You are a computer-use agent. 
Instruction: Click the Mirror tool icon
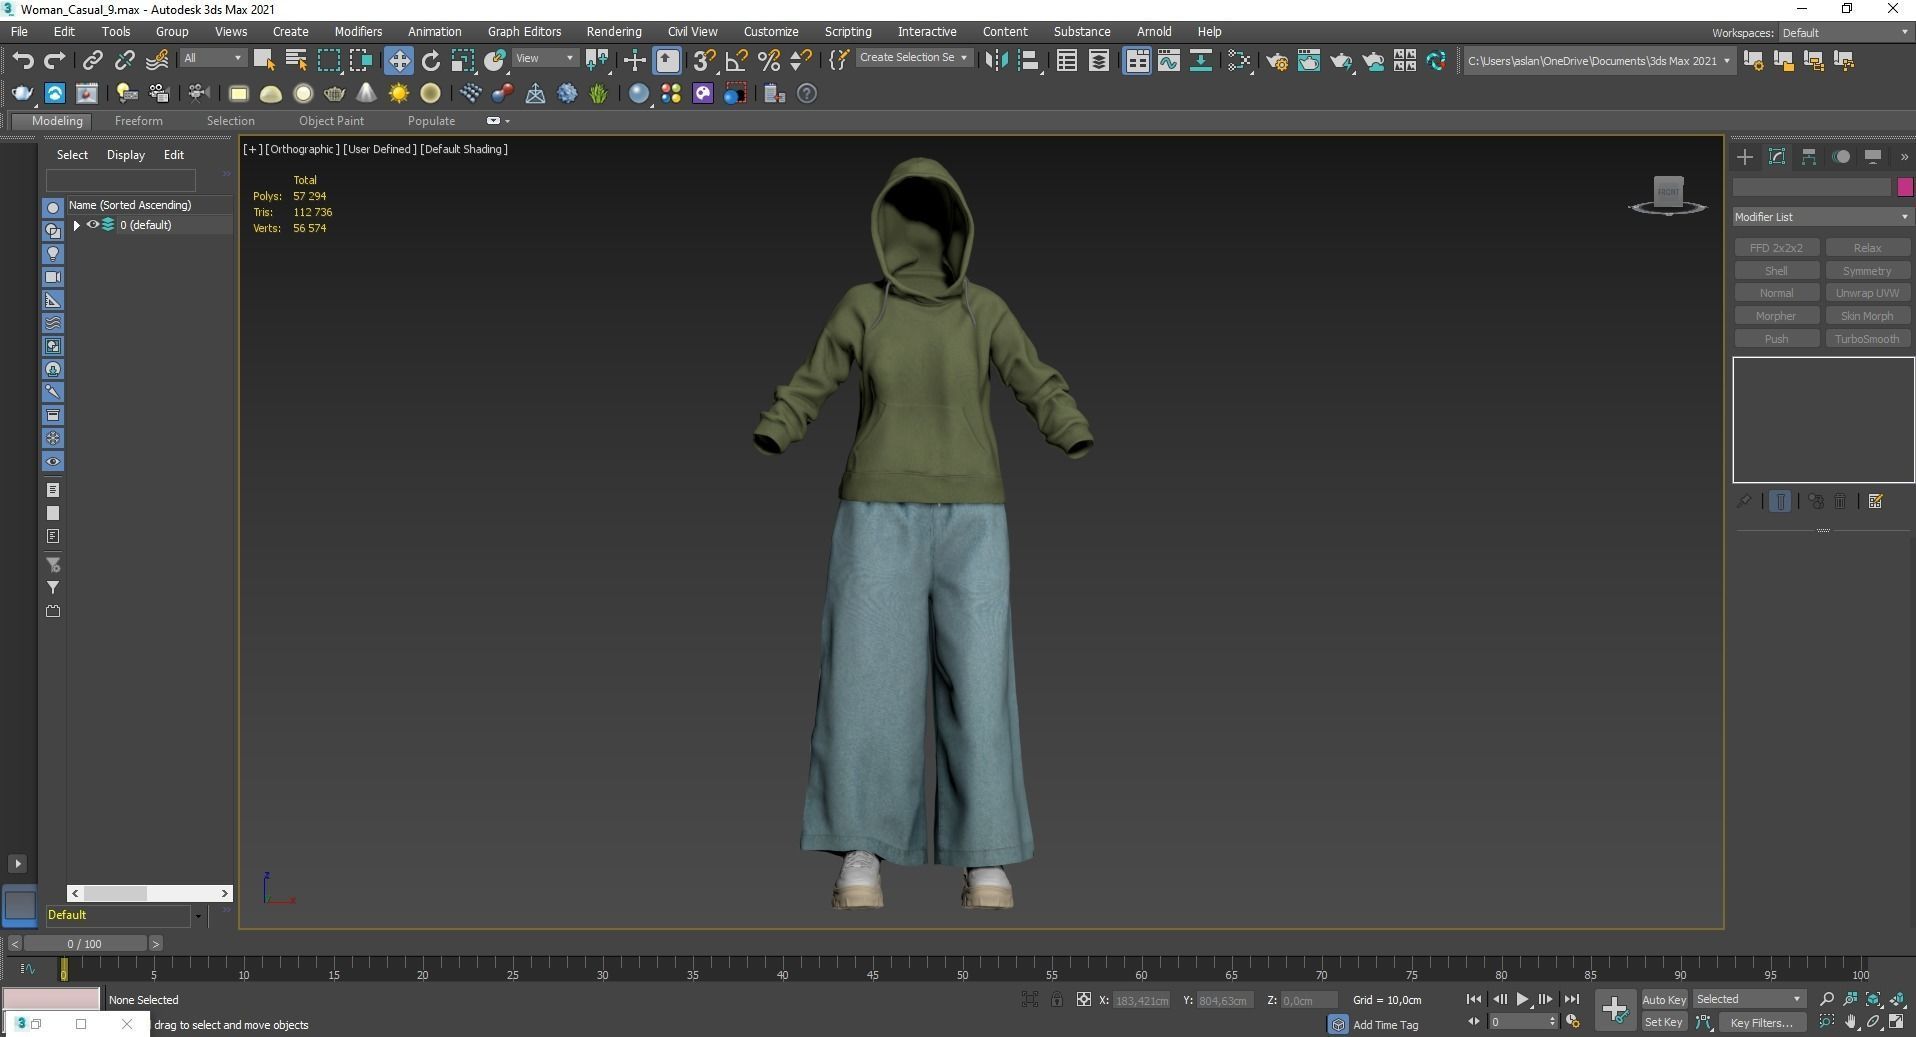996,61
